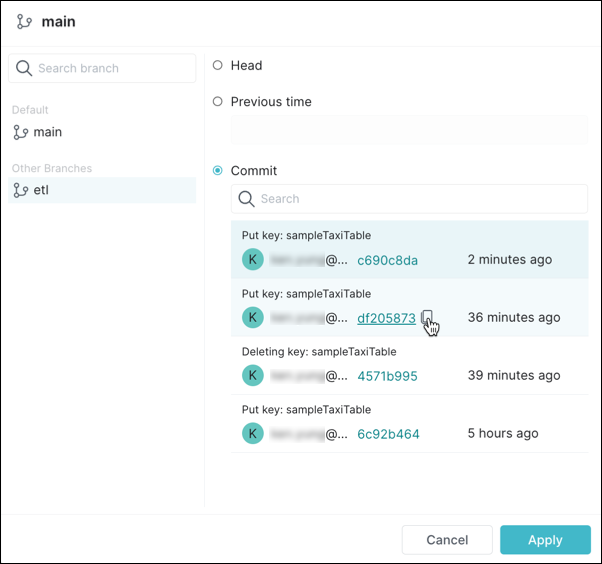
Task: Select the Previous time radio option
Action: (x=218, y=102)
